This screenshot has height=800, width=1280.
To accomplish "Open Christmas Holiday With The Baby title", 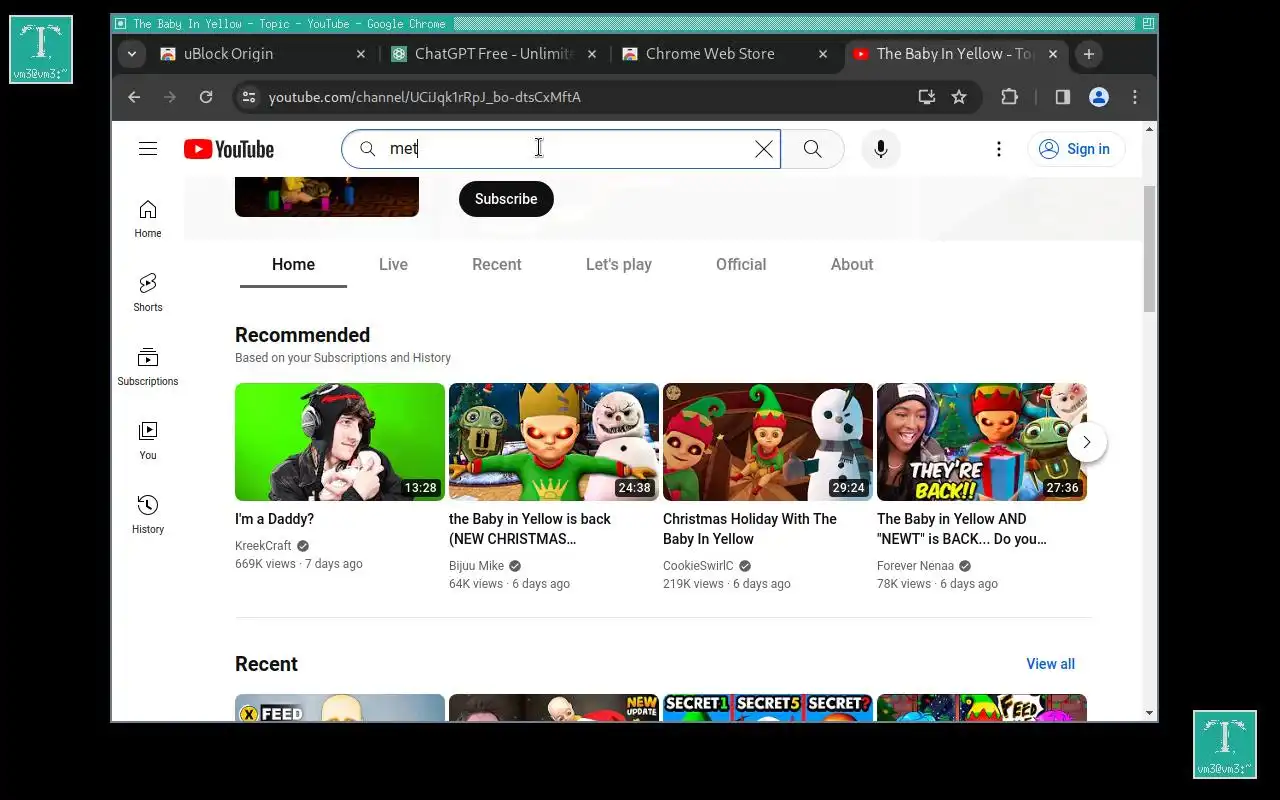I will (750, 529).
